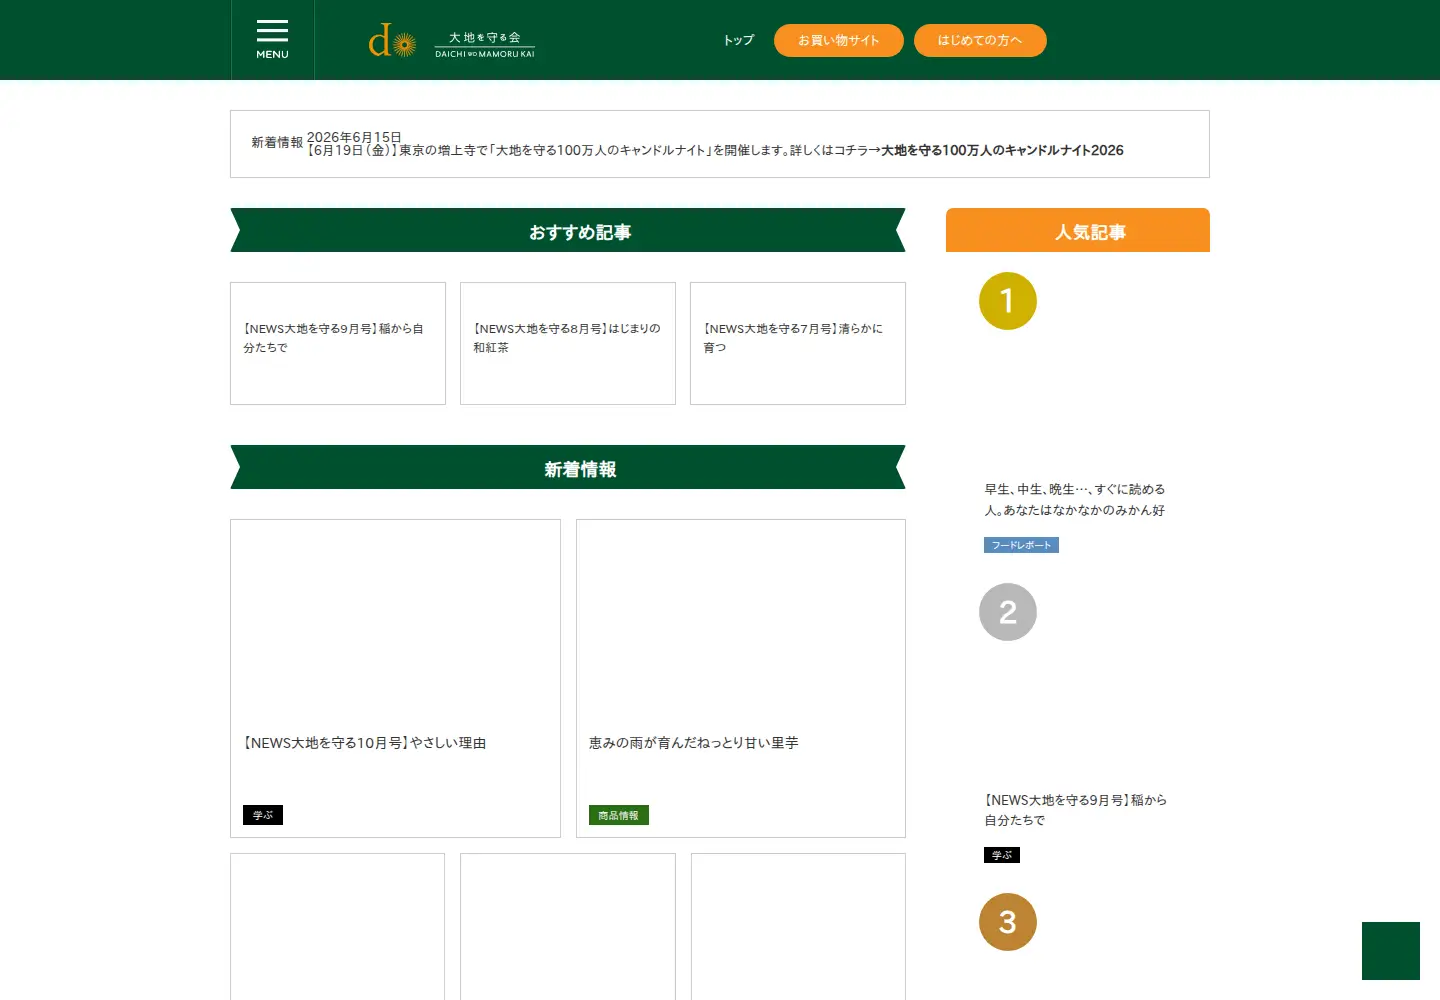Open the キャンドルナイト2026 announcement link
The width and height of the screenshot is (1440, 1000).
pos(1002,150)
